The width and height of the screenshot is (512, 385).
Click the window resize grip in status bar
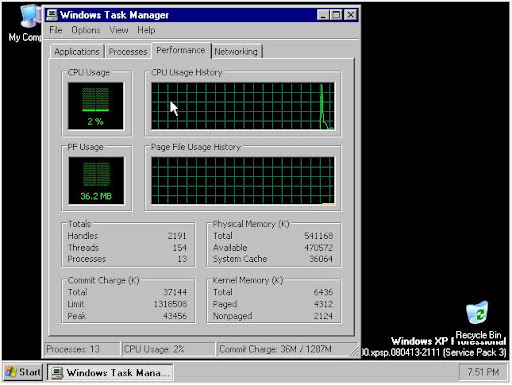click(x=354, y=351)
